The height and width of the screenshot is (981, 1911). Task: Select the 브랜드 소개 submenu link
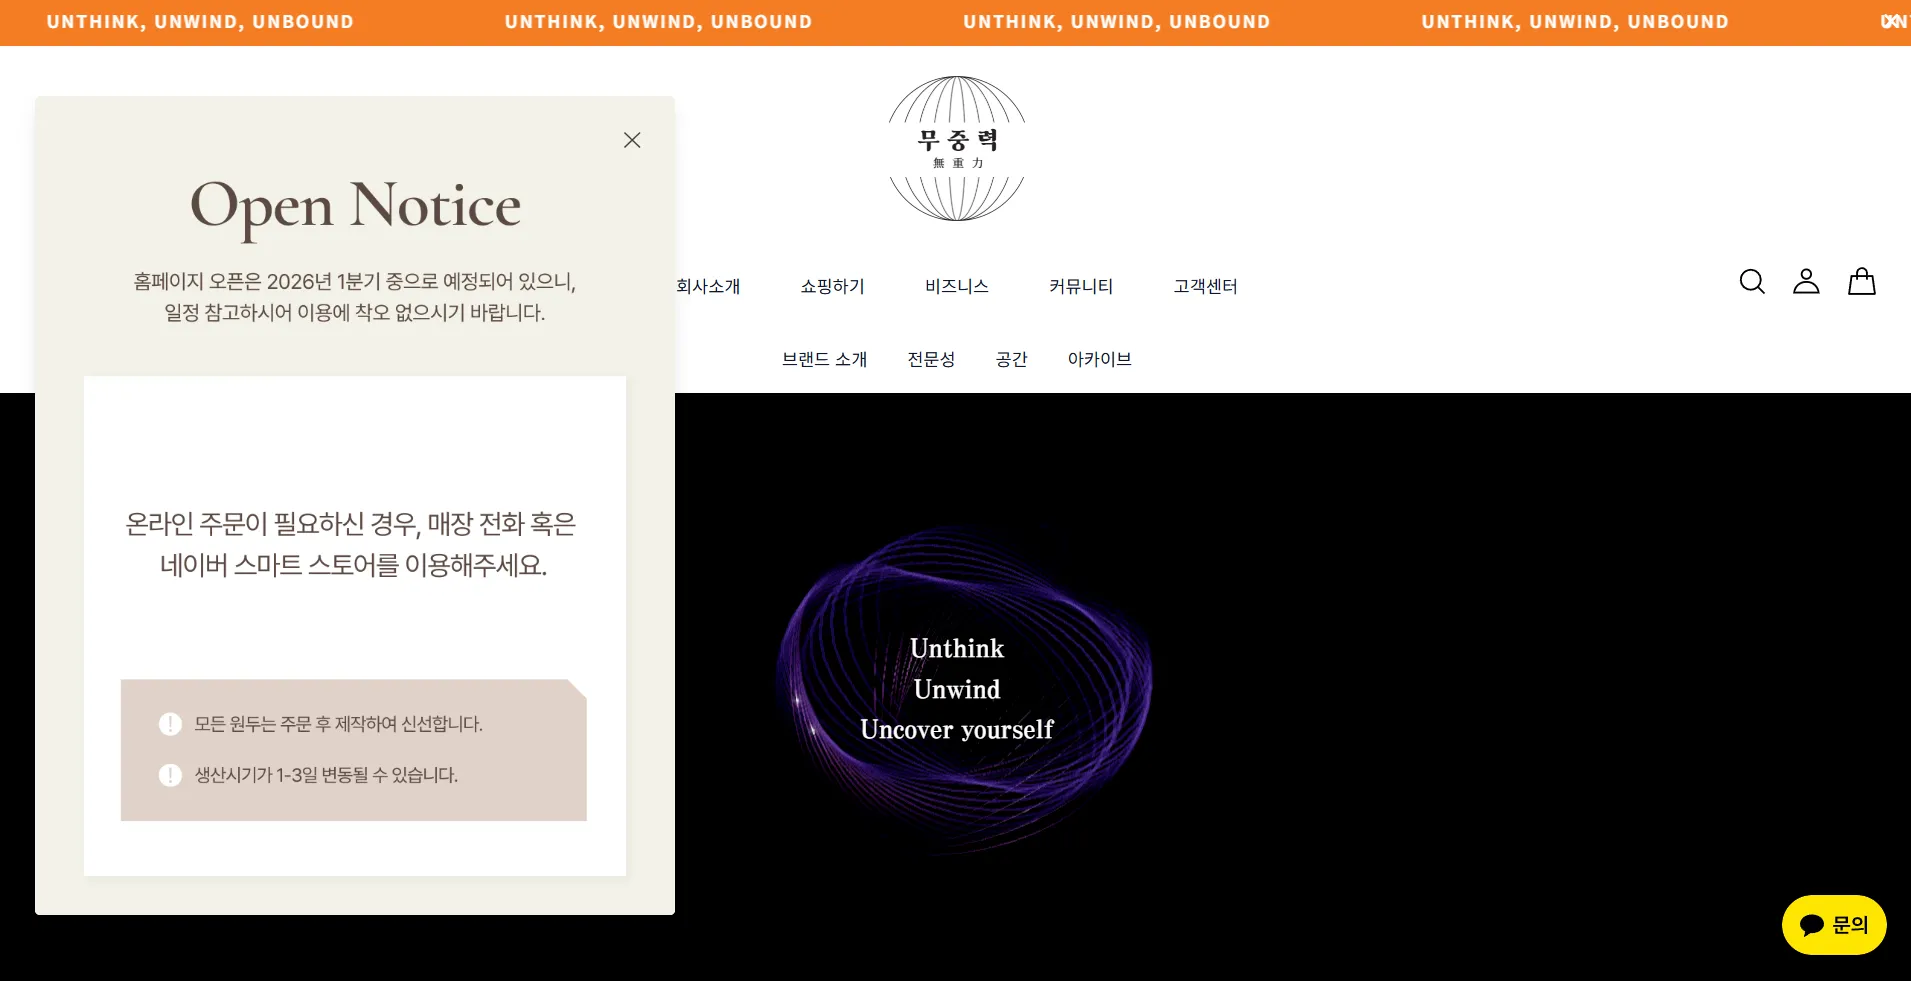point(824,359)
